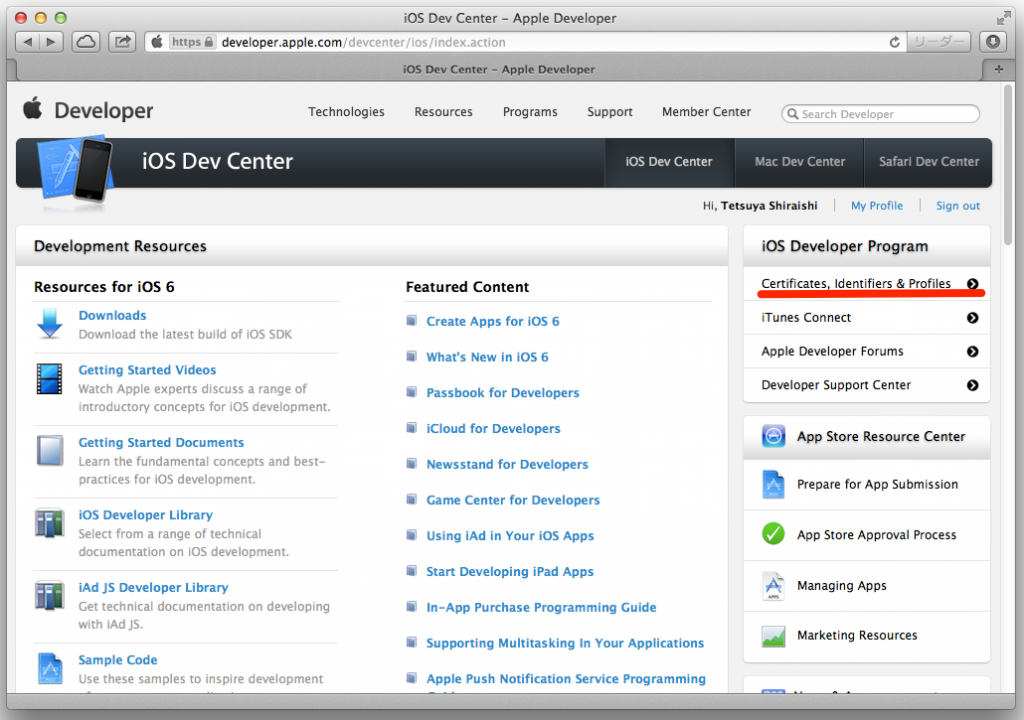Viewport: 1024px width, 720px height.
Task: Click the iOS Developer Library books icon
Action: point(50,523)
